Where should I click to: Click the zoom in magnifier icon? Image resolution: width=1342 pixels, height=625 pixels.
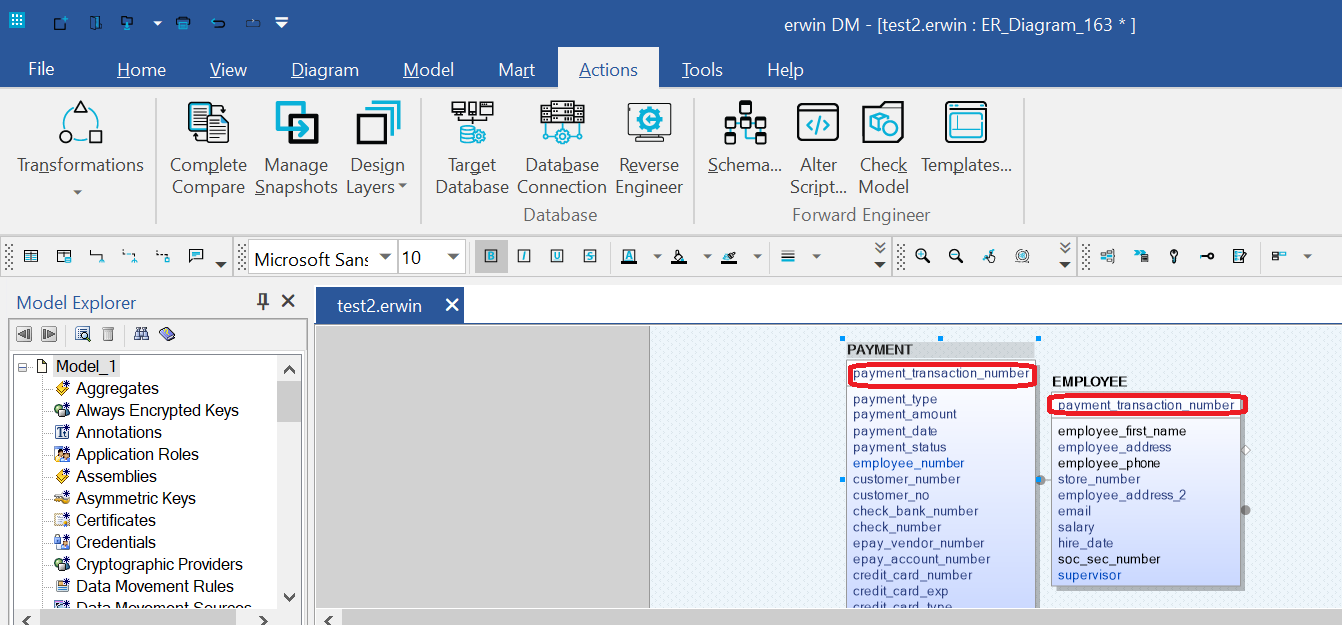pyautogui.click(x=922, y=257)
